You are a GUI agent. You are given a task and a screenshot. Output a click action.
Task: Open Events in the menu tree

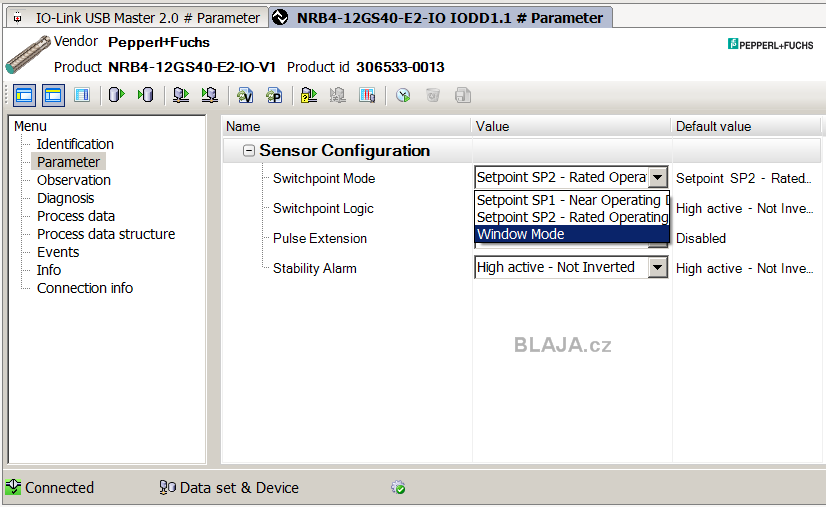click(58, 252)
